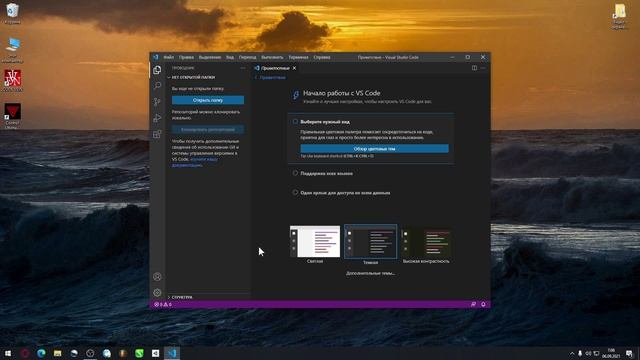This screenshot has width=640, height=360.
Task: Click the Начало работы с VS Code heading
Action: pos(342,93)
